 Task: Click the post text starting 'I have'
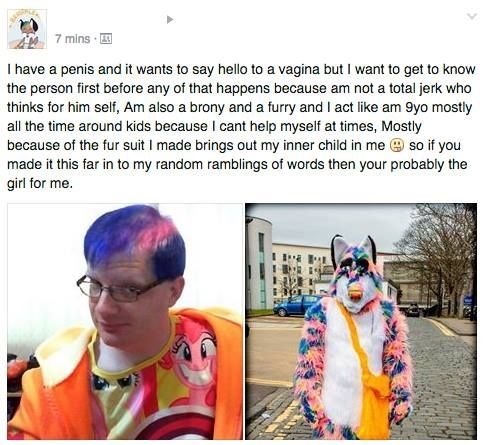click(x=241, y=126)
